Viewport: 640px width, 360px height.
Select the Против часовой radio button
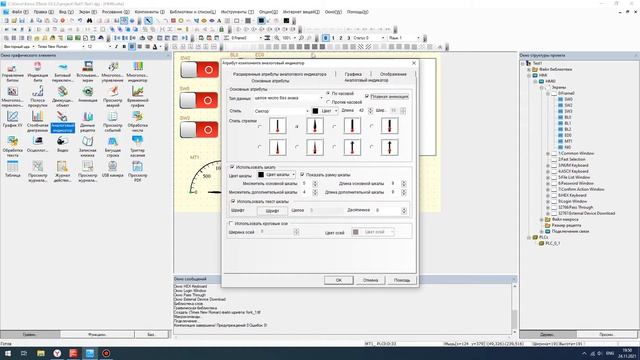(x=328, y=102)
